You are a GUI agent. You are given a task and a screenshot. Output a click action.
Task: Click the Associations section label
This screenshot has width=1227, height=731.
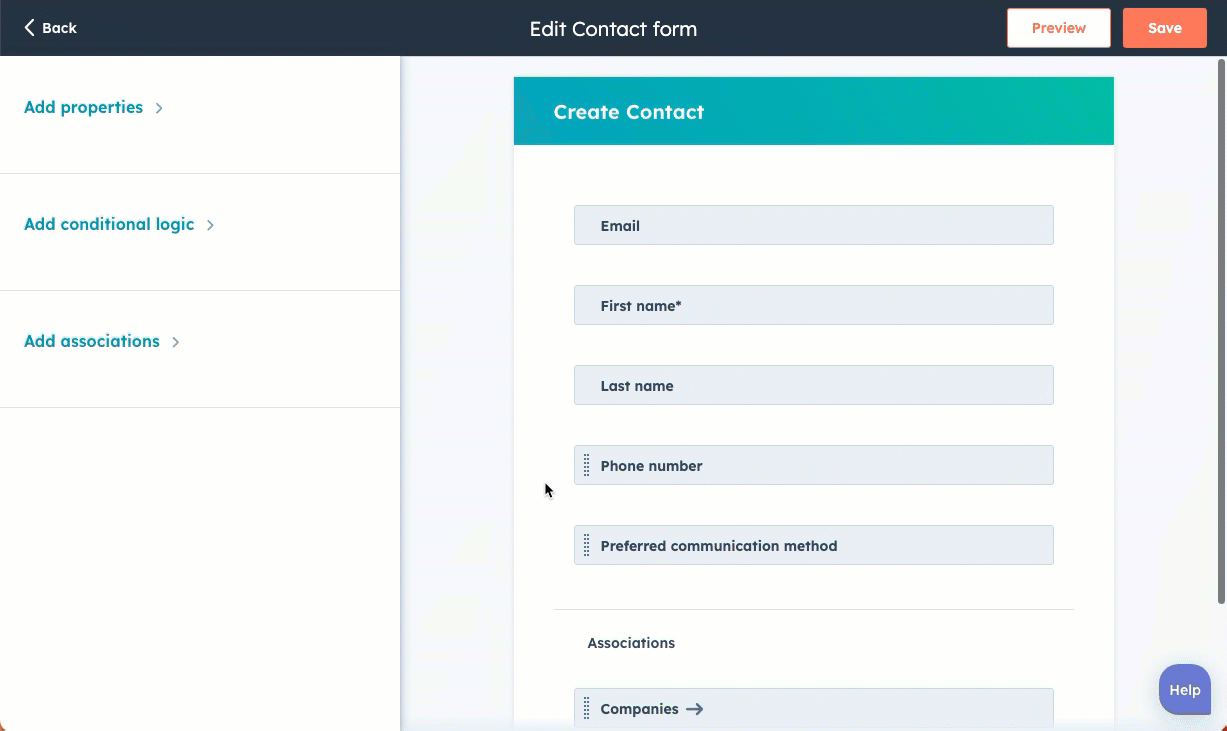point(631,642)
